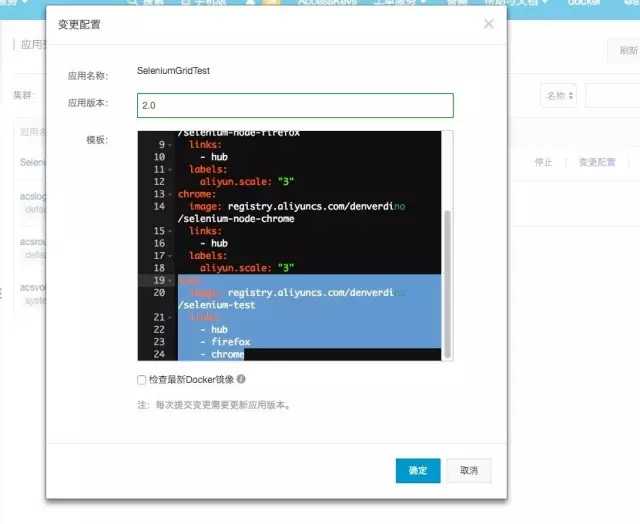Open the 名称 dropdown in background page
Viewport: 640px width, 524px height.
tap(559, 96)
